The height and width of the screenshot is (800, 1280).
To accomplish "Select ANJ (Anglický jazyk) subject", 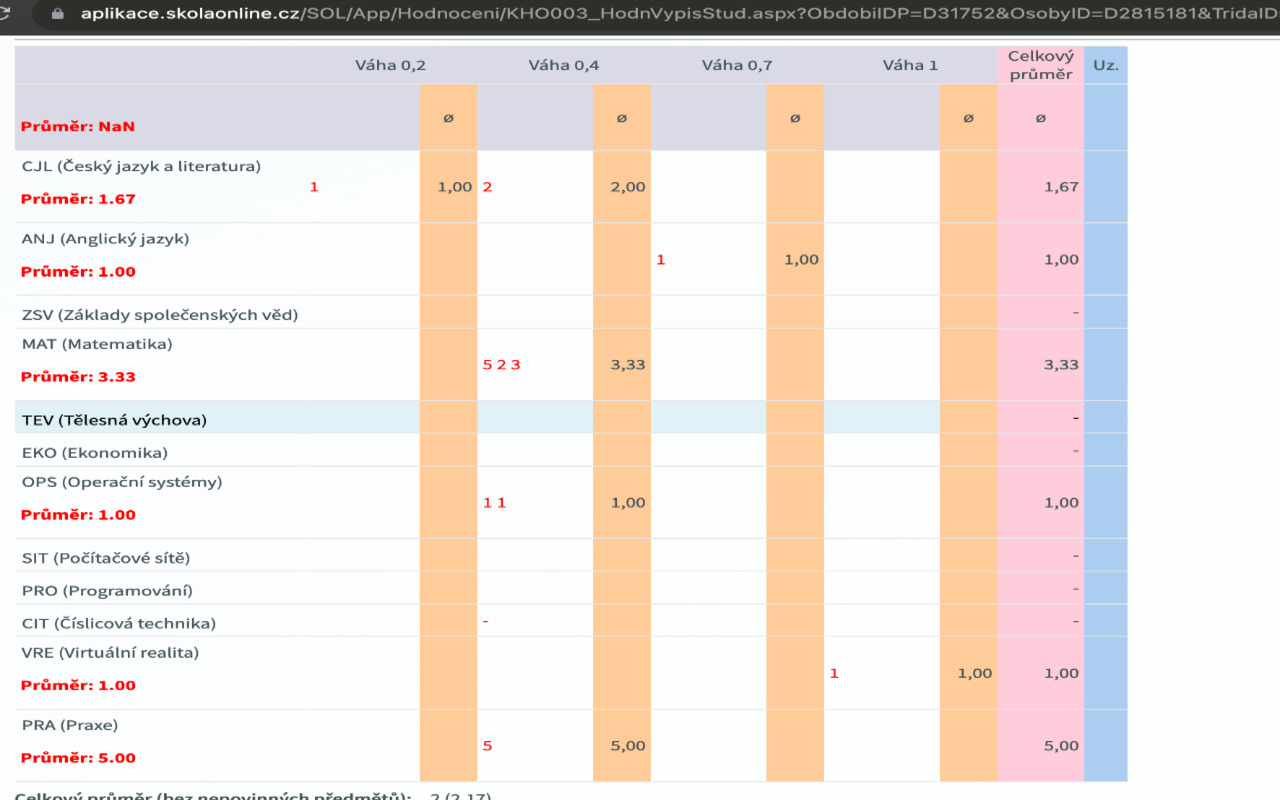I will tap(105, 239).
